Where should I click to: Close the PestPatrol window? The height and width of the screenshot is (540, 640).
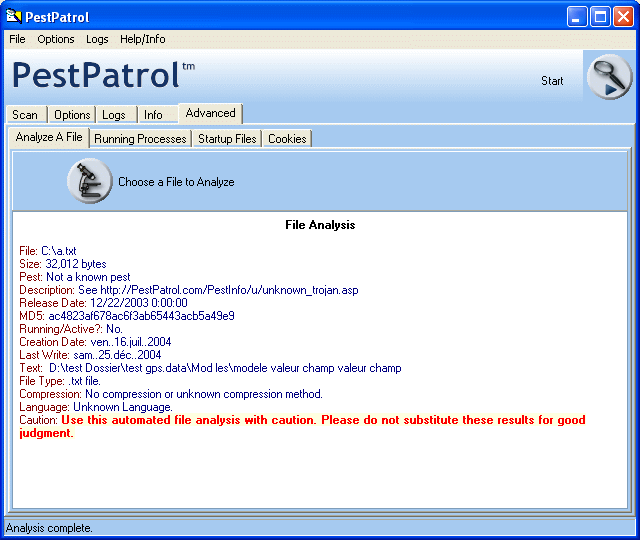(623, 17)
